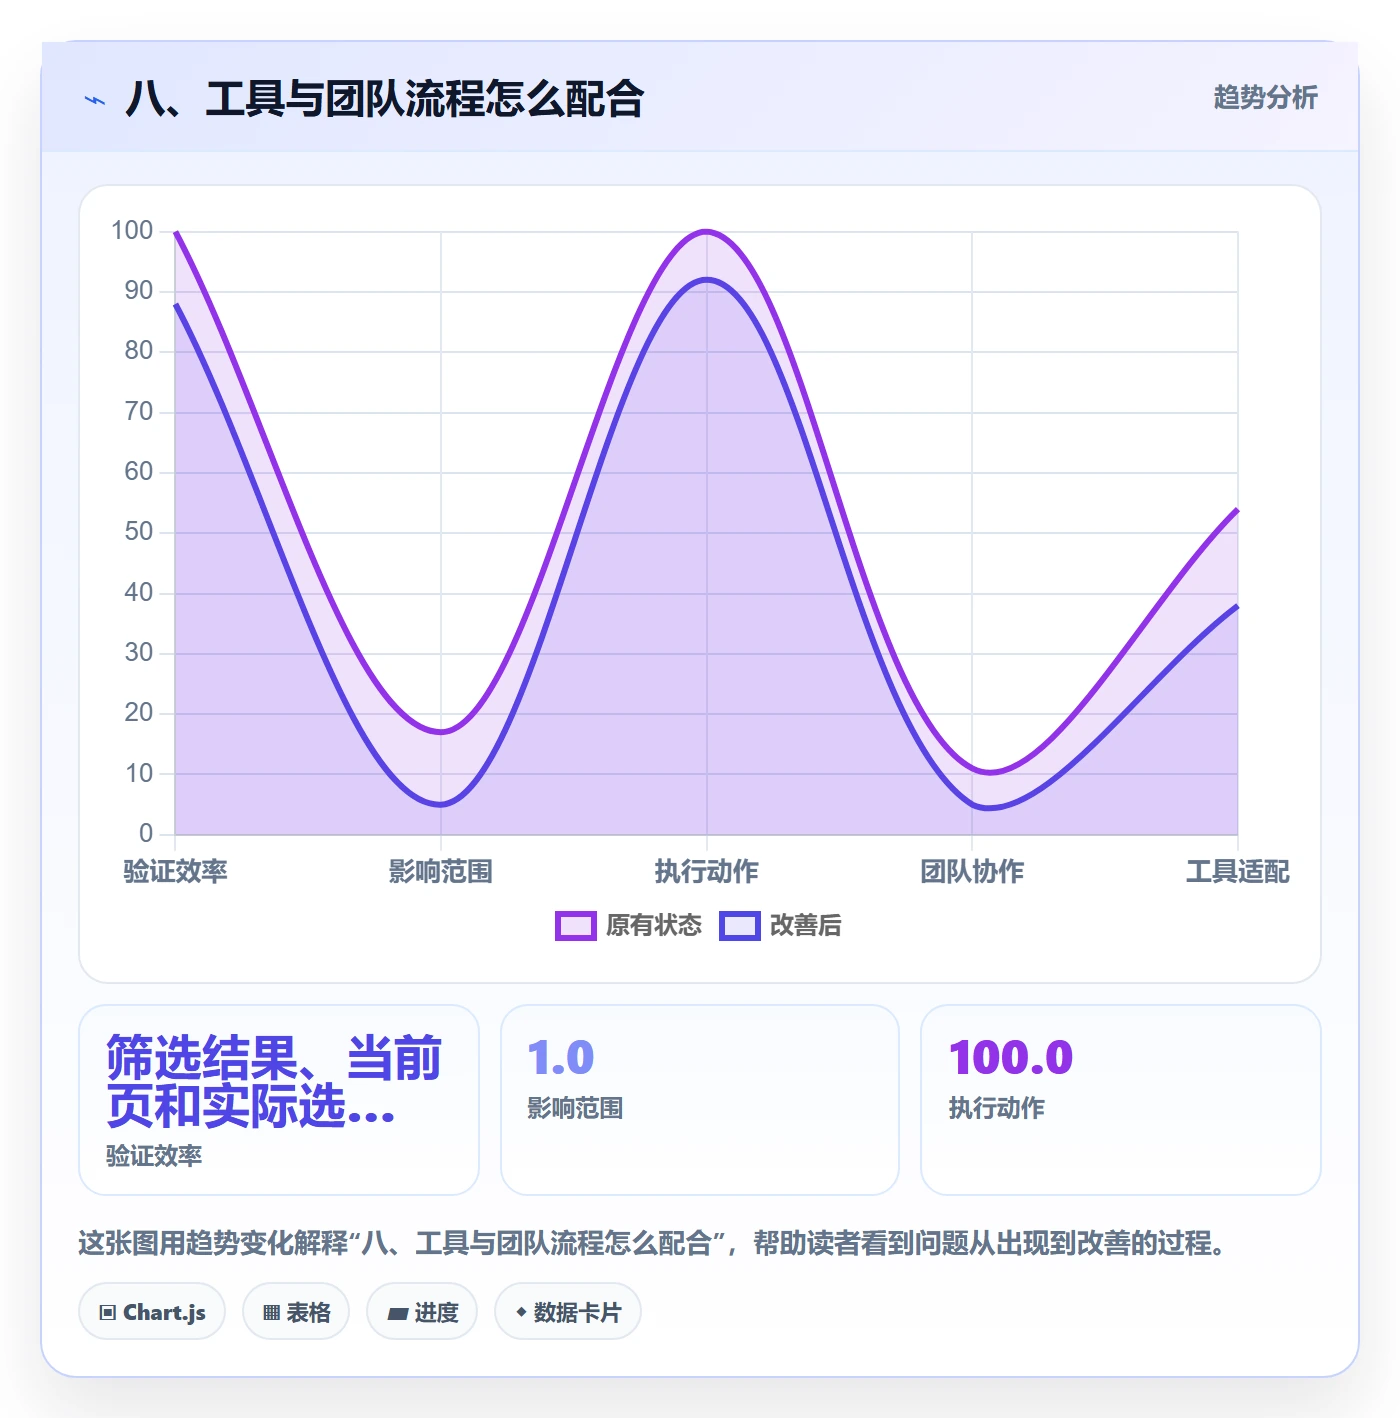Screen dimensions: 1400x1418
Task: Click the 影响范围 caption under 1.0
Action: (575, 1108)
